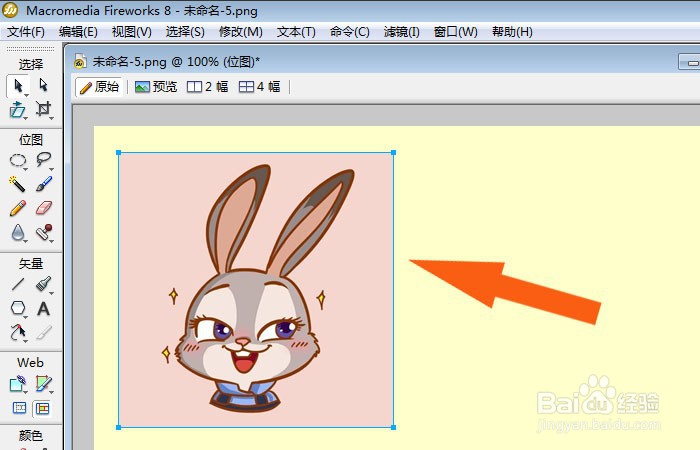Screen dimensions: 700x450
Task: Select the Knife tool
Action: pos(44,333)
